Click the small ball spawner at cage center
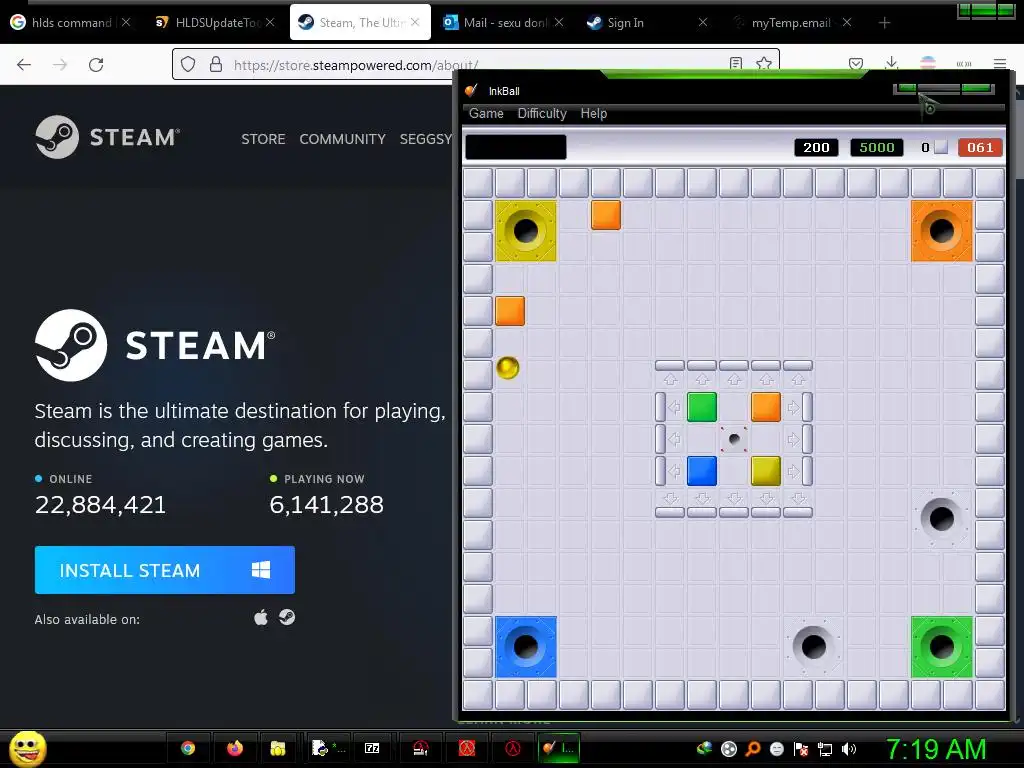This screenshot has height=768, width=1024. (734, 439)
